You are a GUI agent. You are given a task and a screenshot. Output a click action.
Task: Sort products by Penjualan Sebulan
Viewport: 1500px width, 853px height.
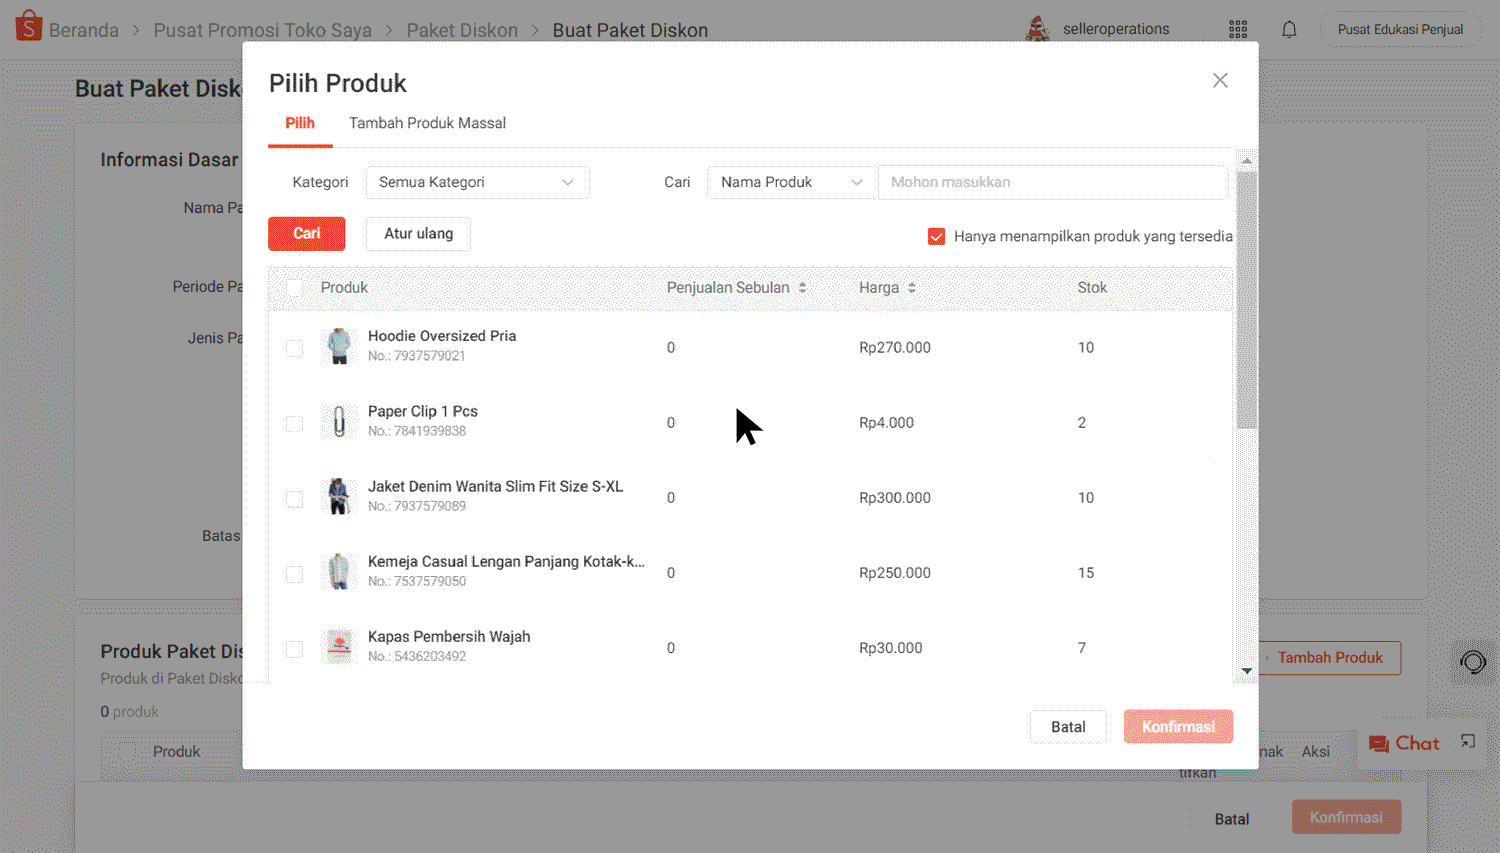click(x=801, y=287)
